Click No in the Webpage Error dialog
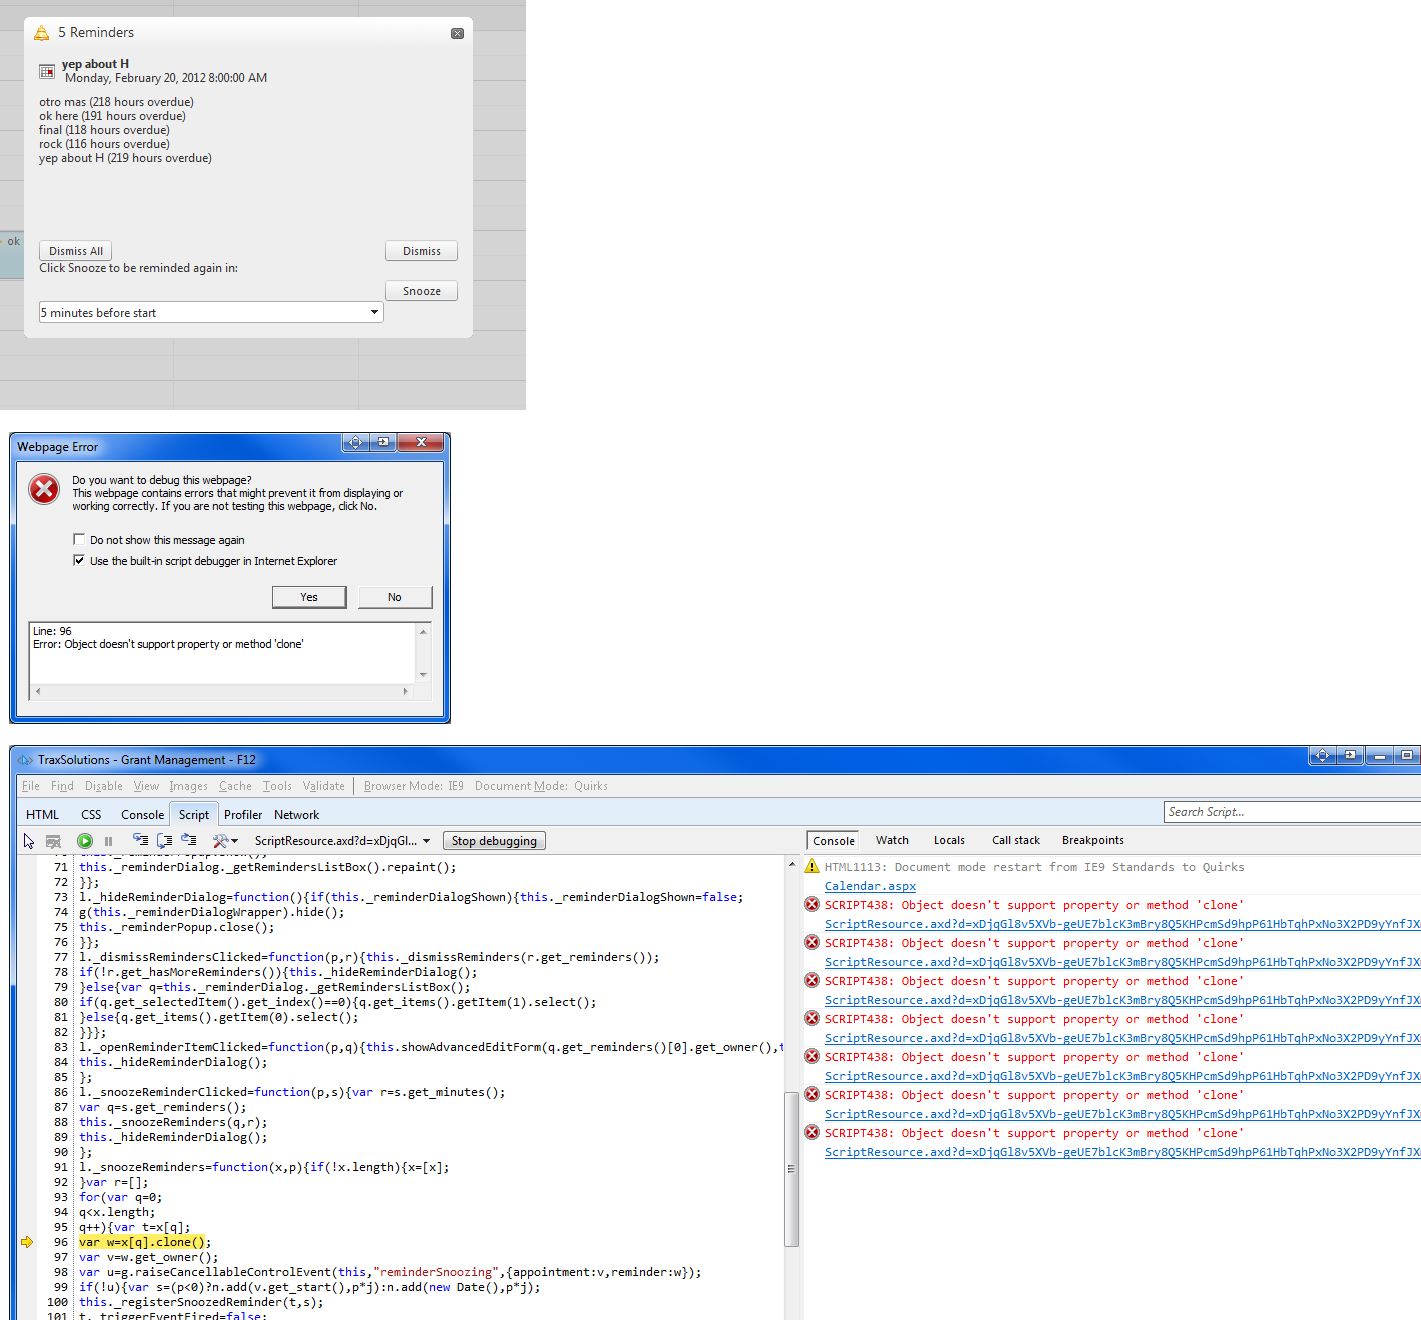Viewport: 1421px width, 1320px height. pyautogui.click(x=395, y=597)
